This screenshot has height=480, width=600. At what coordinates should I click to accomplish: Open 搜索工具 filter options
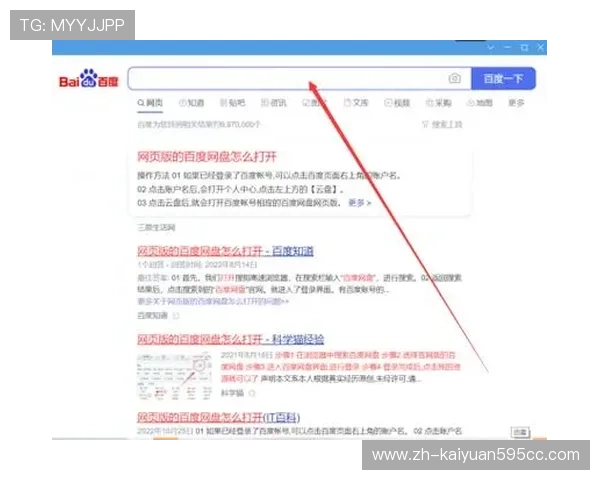pos(442,124)
